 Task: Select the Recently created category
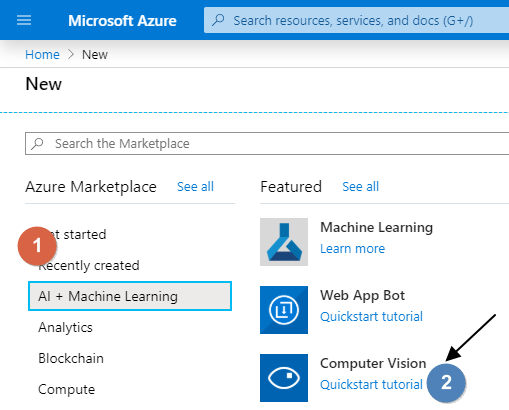point(89,266)
